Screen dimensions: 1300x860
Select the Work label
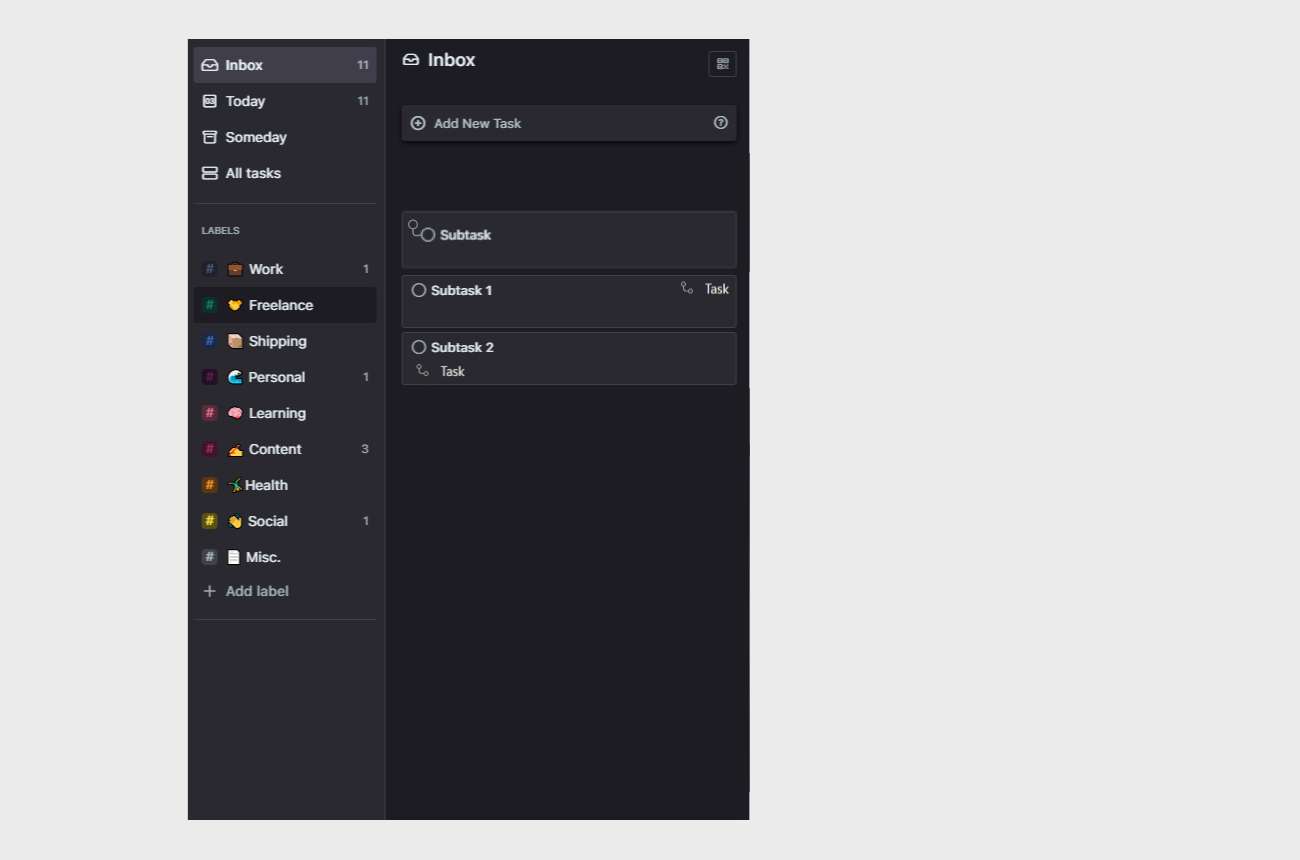[x=285, y=269]
